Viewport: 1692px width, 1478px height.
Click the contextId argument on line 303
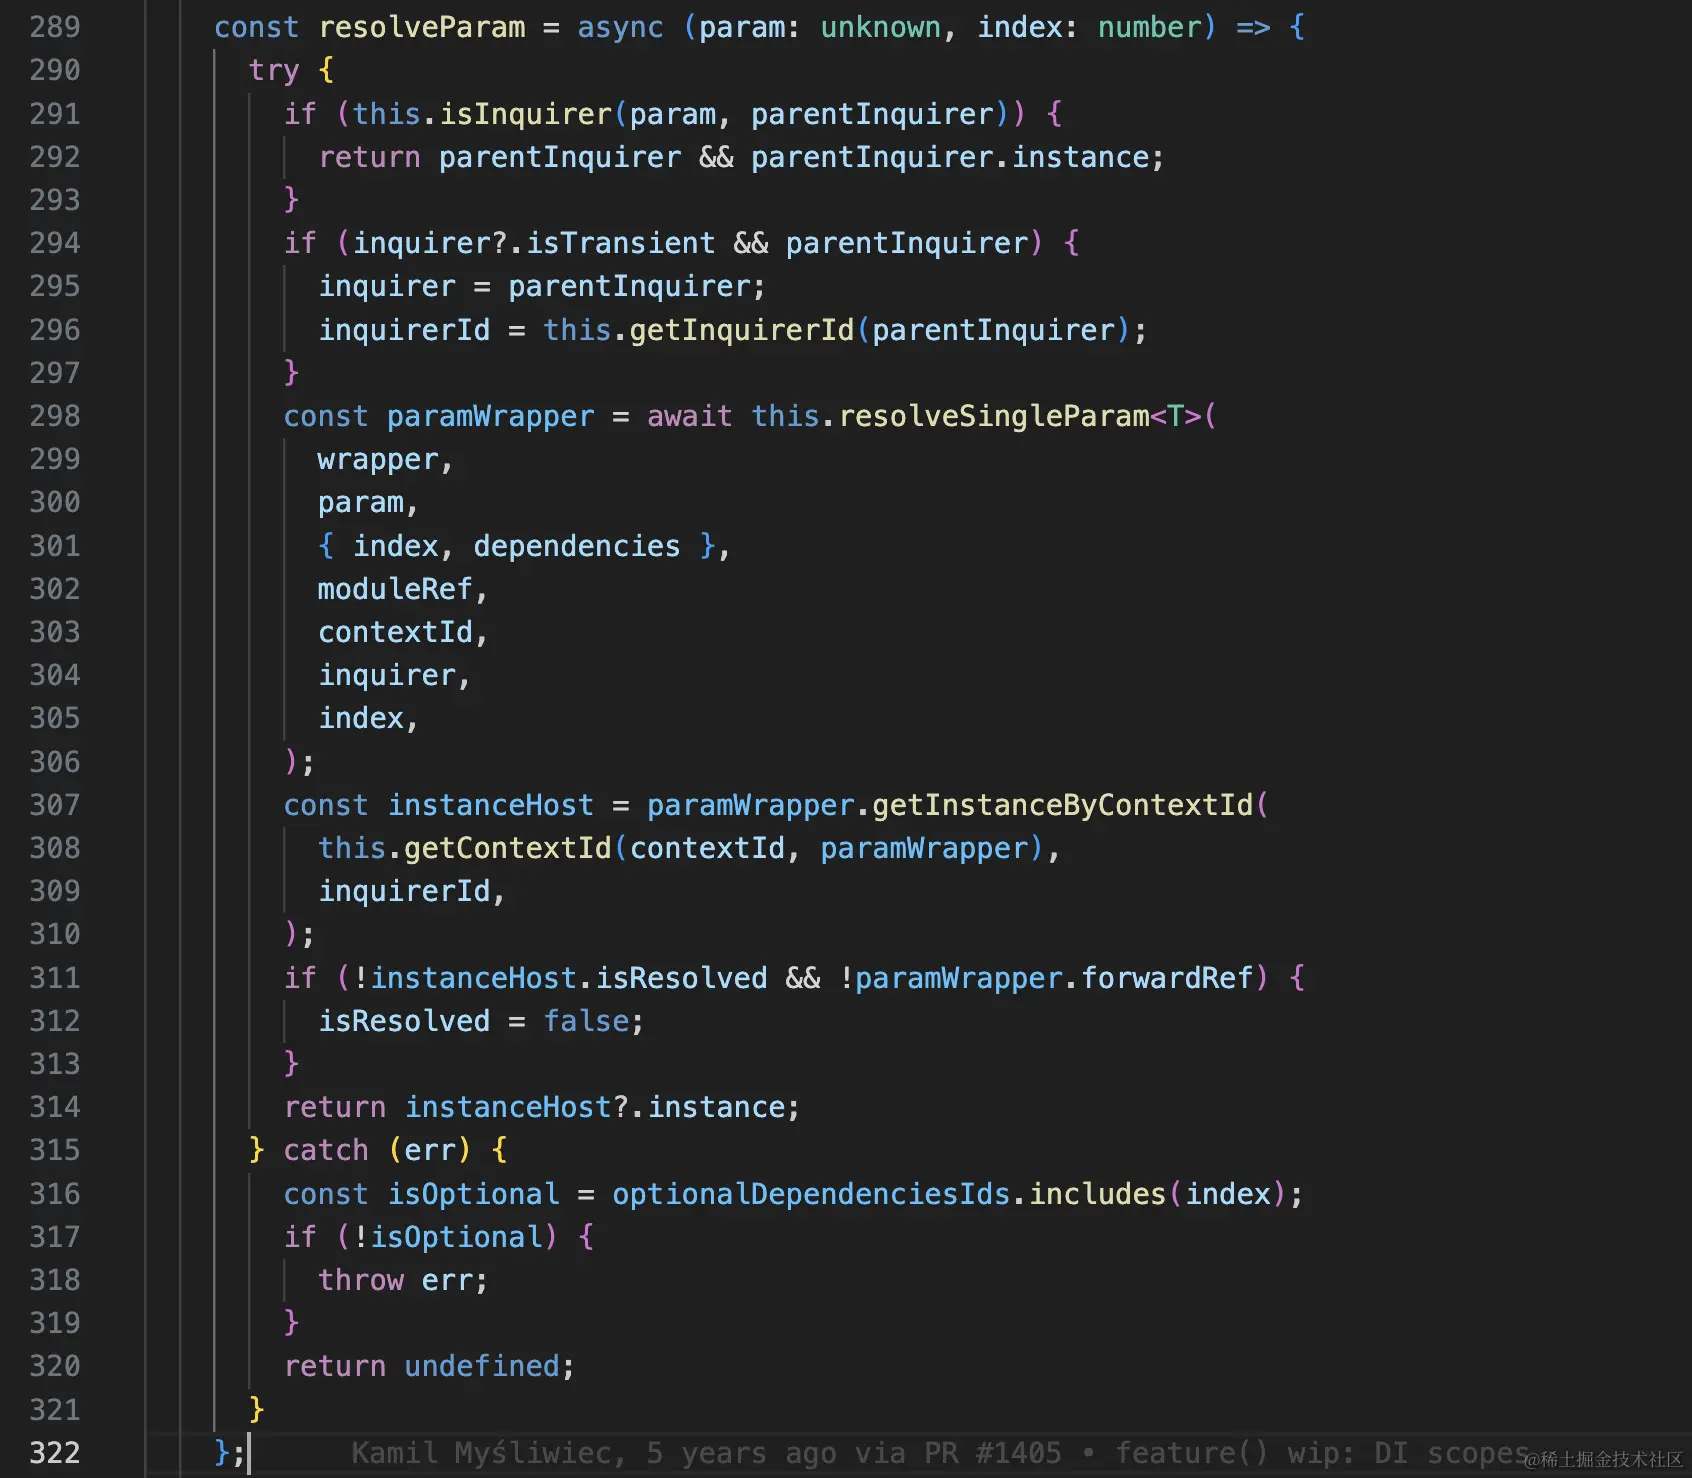[395, 632]
